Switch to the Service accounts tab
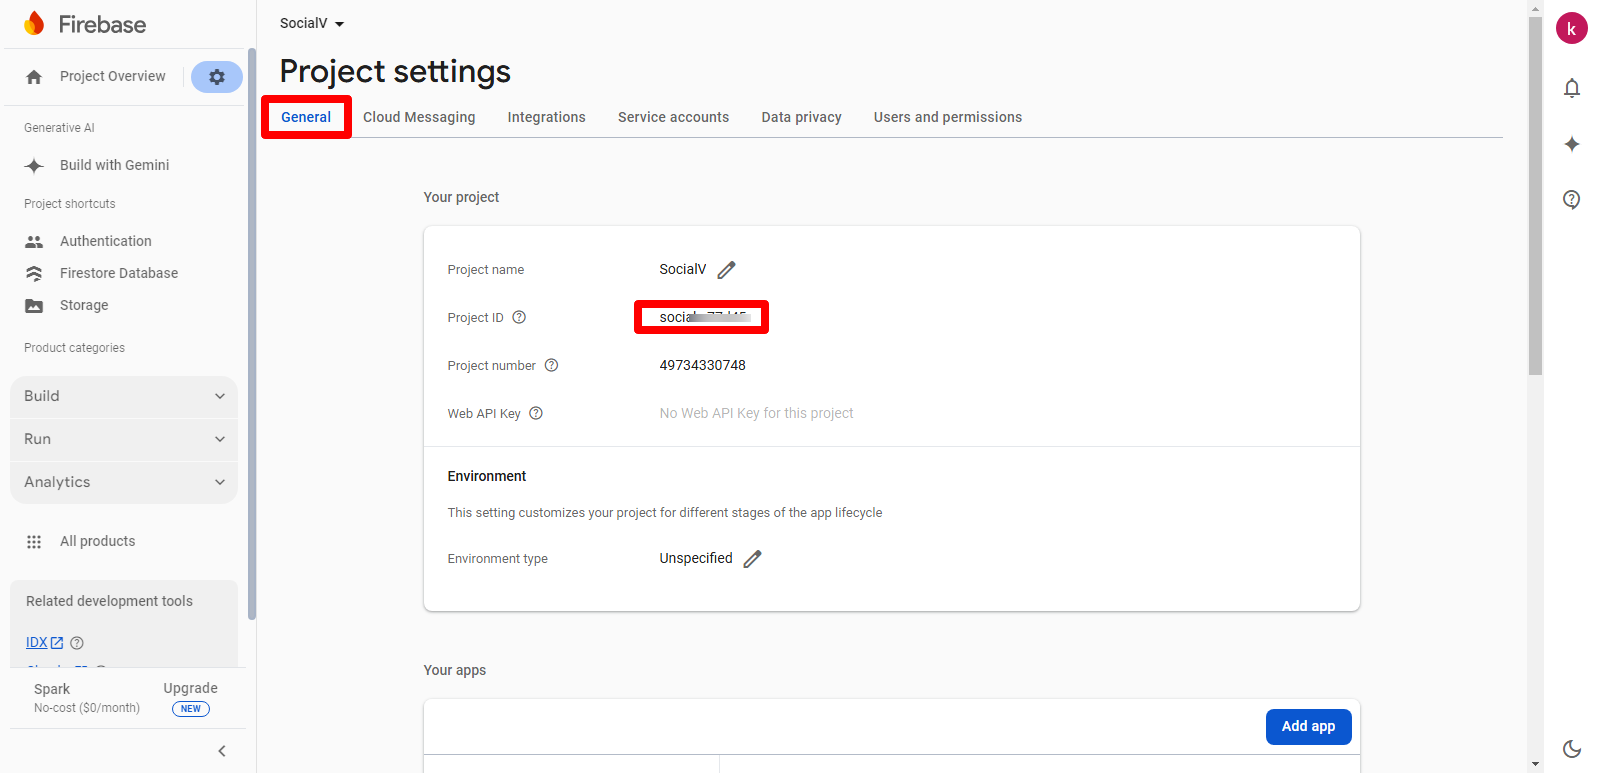This screenshot has width=1600, height=773. point(673,117)
